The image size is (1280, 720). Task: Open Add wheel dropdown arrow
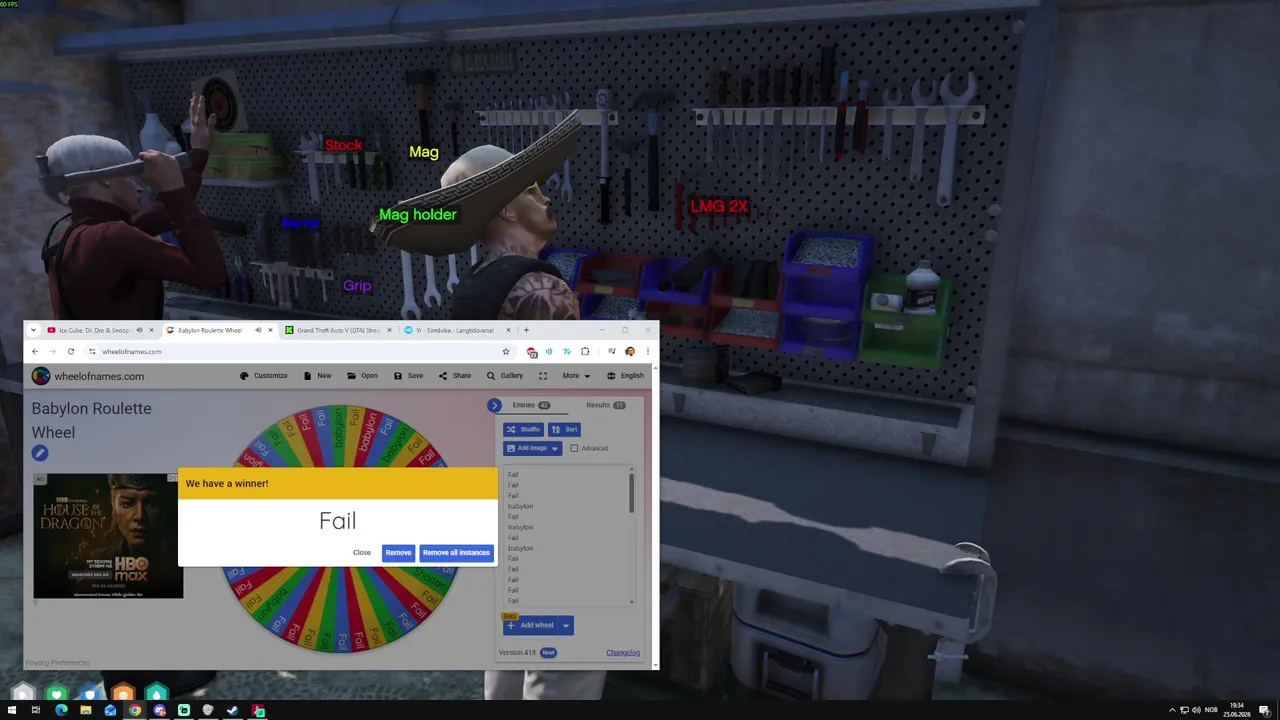566,625
